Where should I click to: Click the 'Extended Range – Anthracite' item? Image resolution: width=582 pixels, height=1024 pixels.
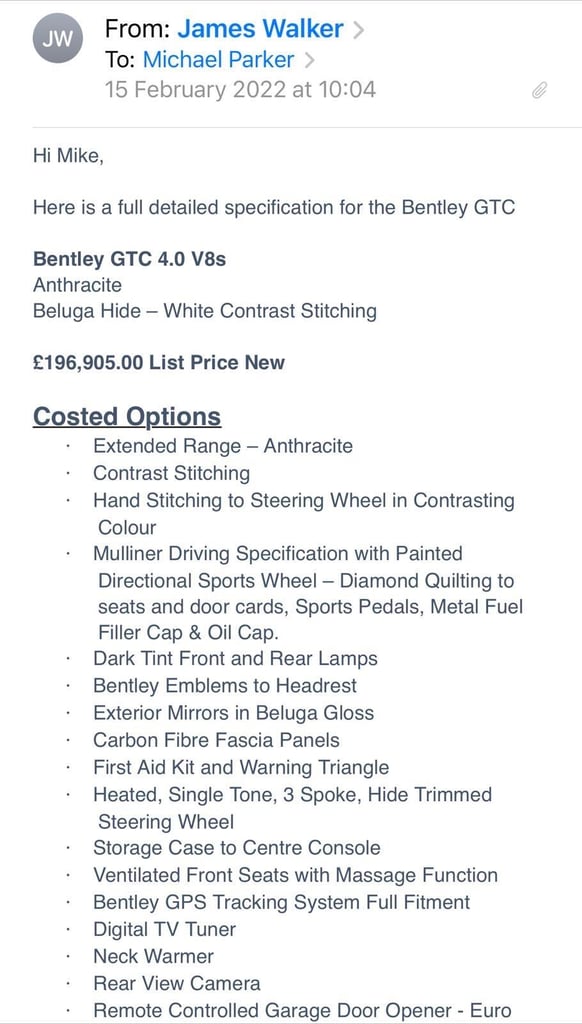(223, 446)
